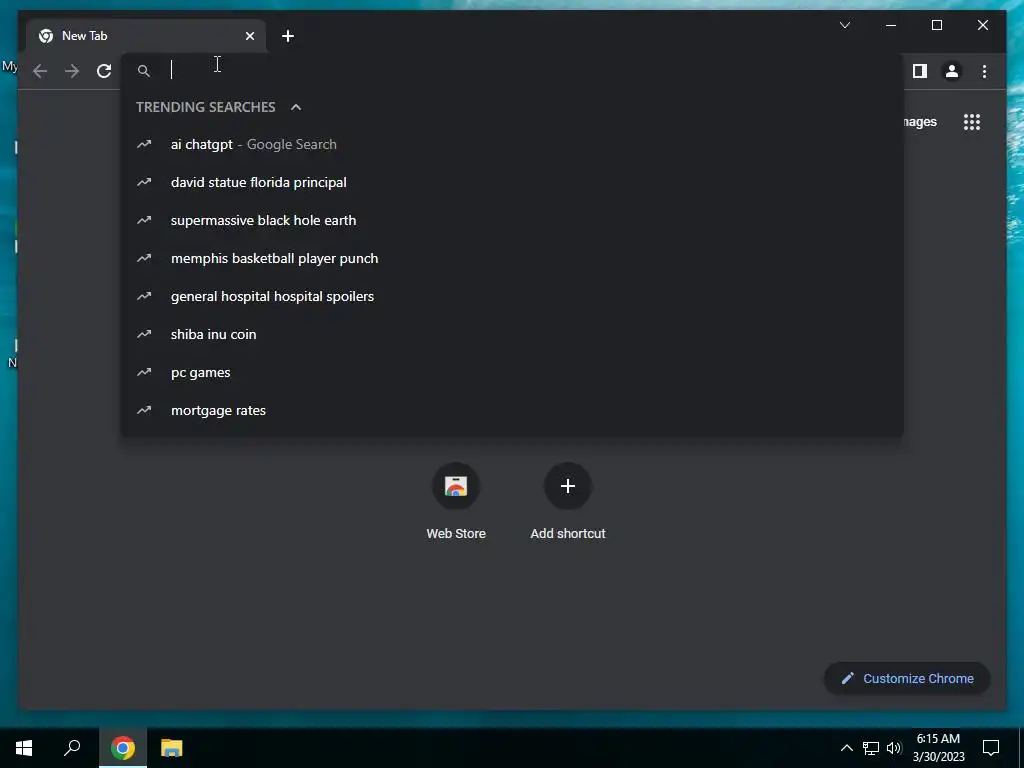Show hidden system tray icons
Image resolution: width=1024 pixels, height=768 pixels.
pos(846,748)
